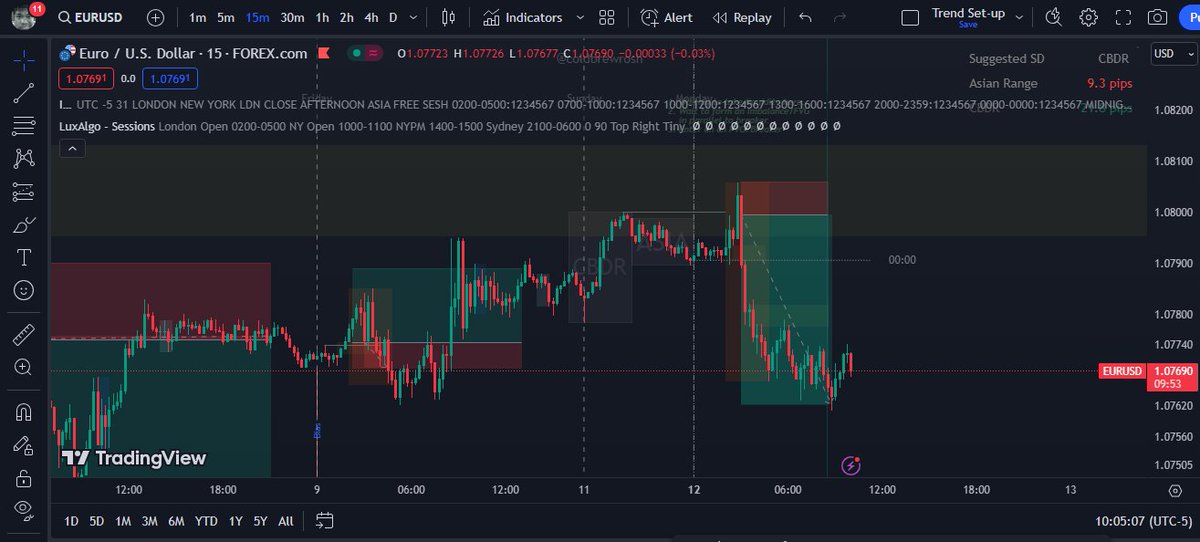Activate the zoom in tool
This screenshot has height=542, width=1200.
coord(24,367)
